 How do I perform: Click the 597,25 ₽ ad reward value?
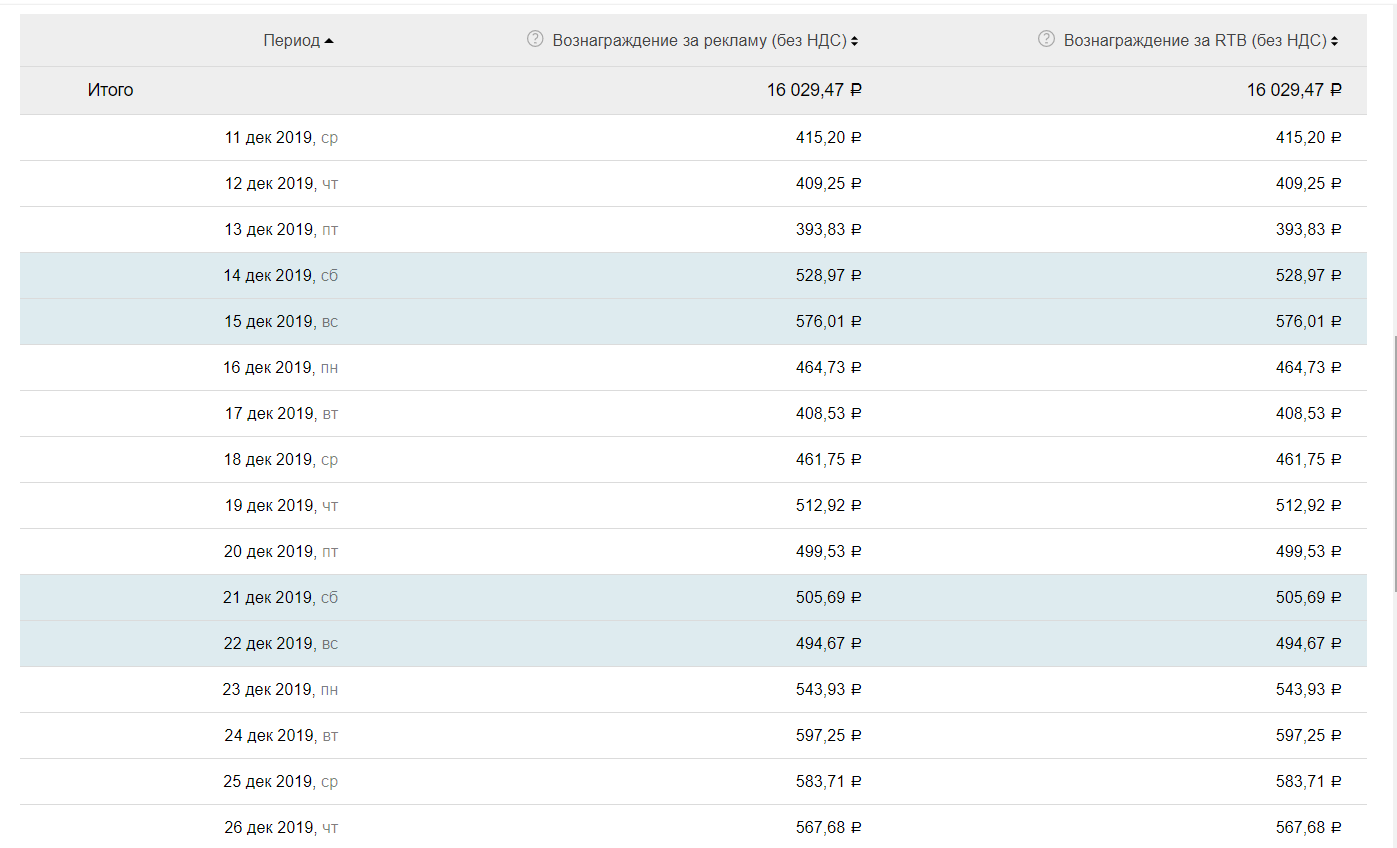point(828,736)
